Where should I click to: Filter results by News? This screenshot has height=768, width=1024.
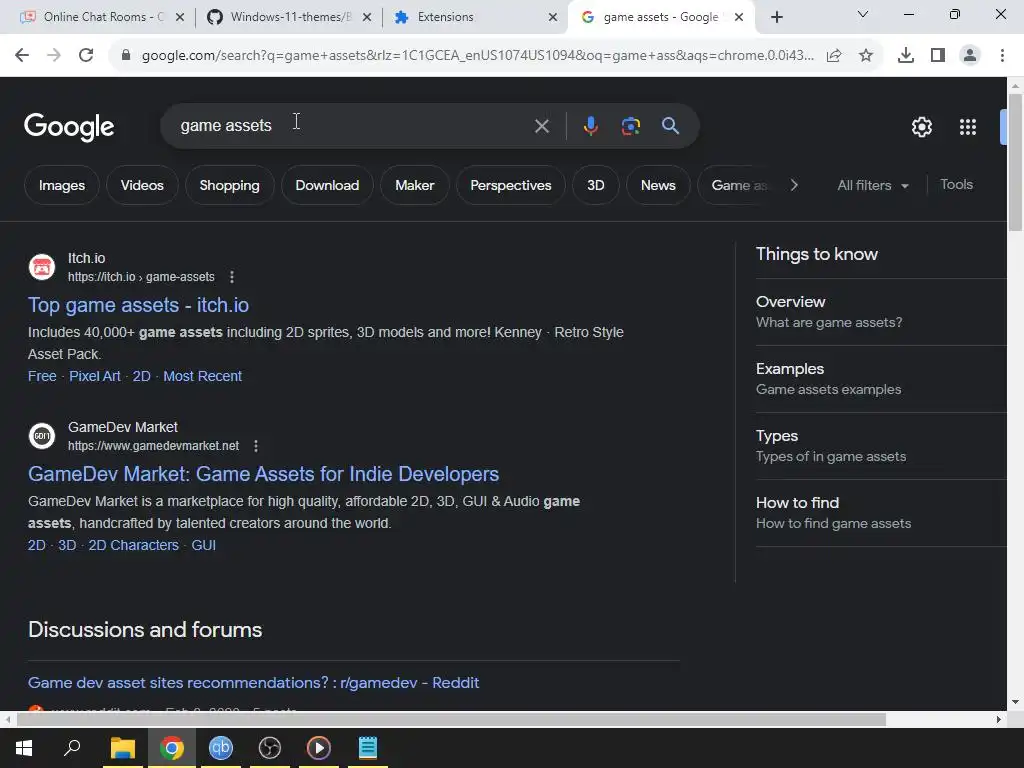(x=658, y=185)
